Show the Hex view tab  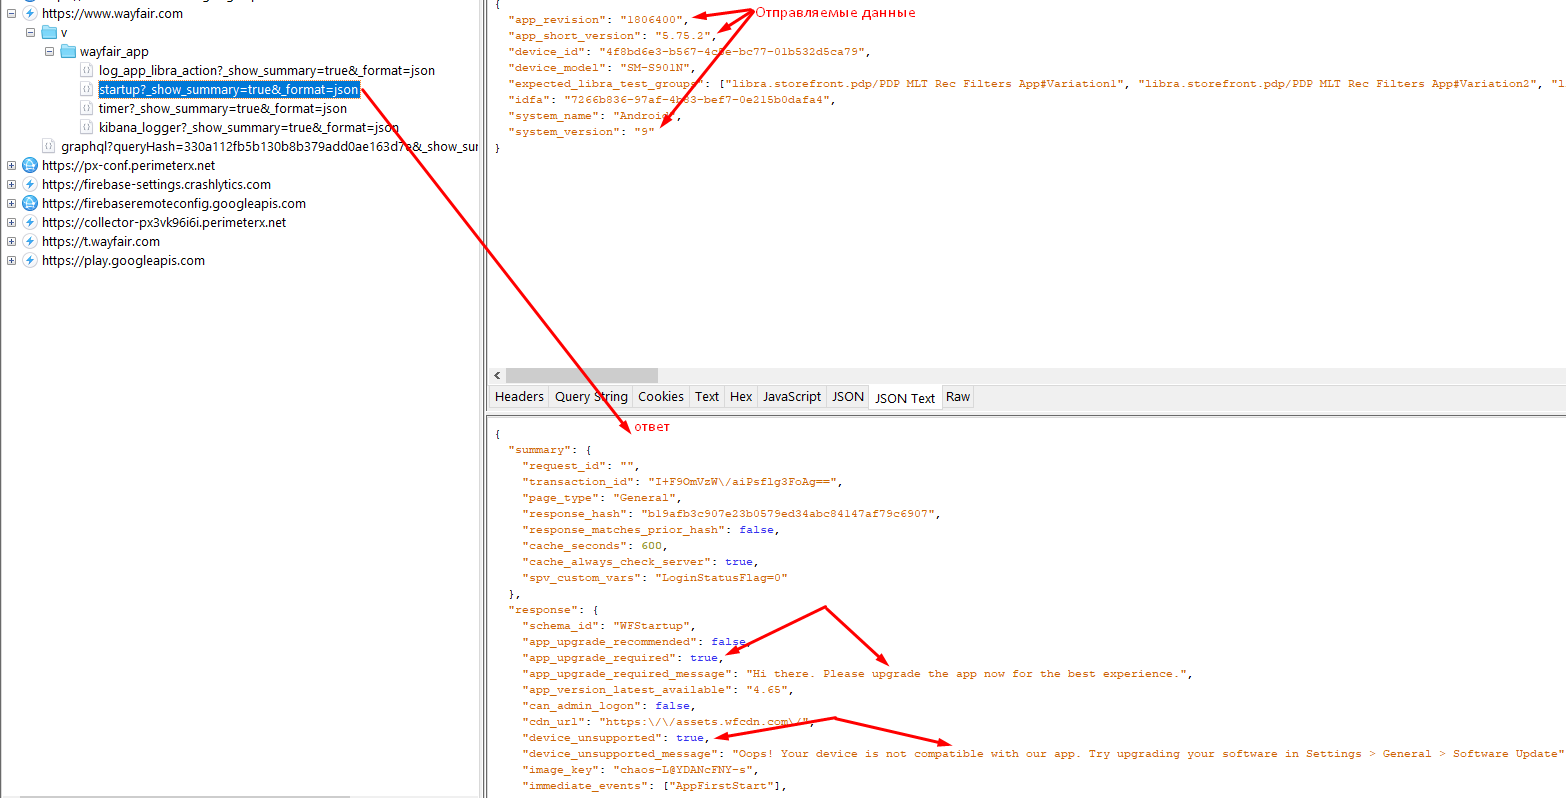pyautogui.click(x=741, y=397)
